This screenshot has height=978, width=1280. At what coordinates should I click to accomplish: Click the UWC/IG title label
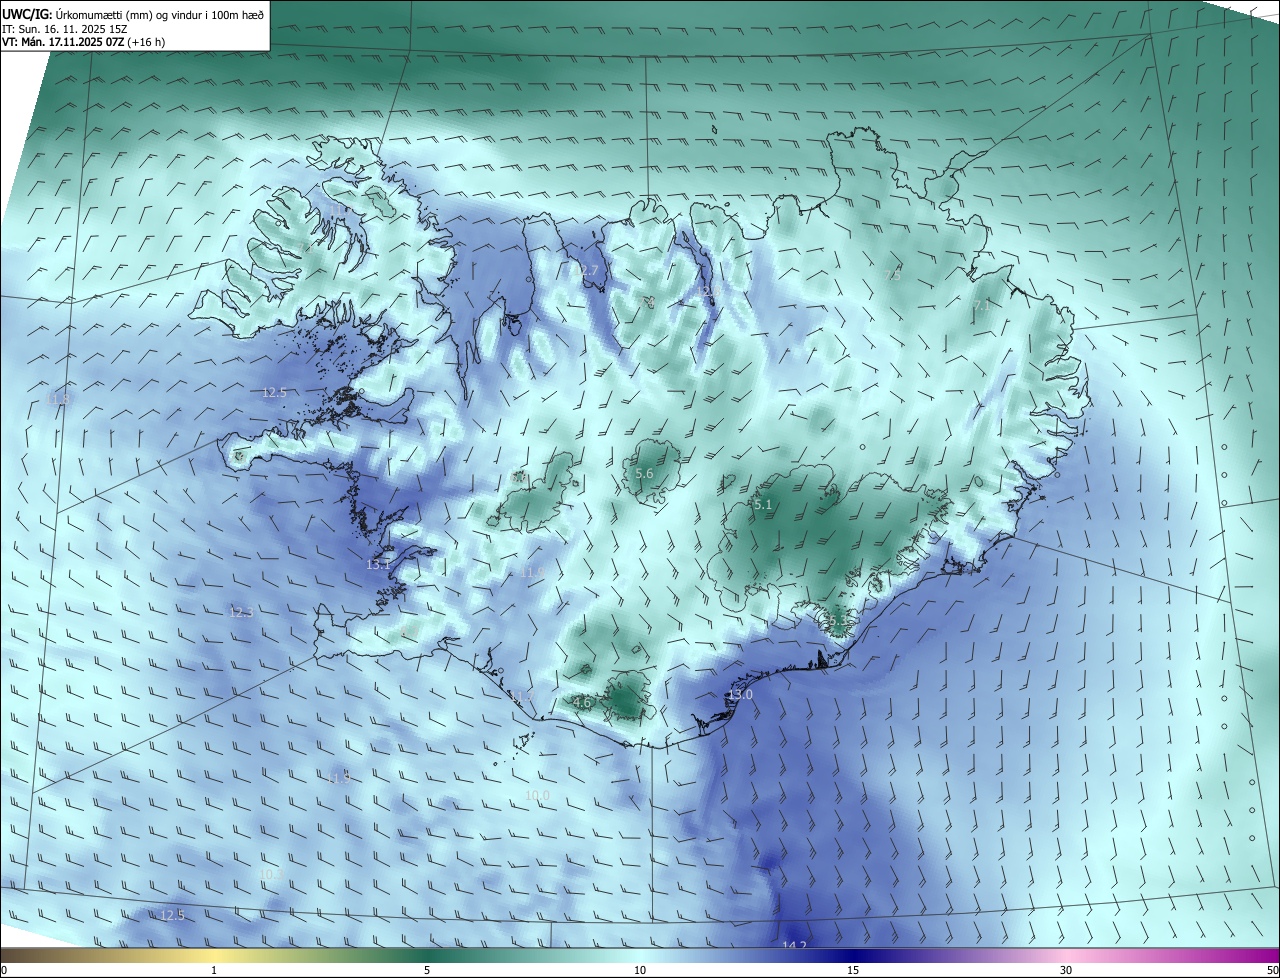(x=26, y=14)
